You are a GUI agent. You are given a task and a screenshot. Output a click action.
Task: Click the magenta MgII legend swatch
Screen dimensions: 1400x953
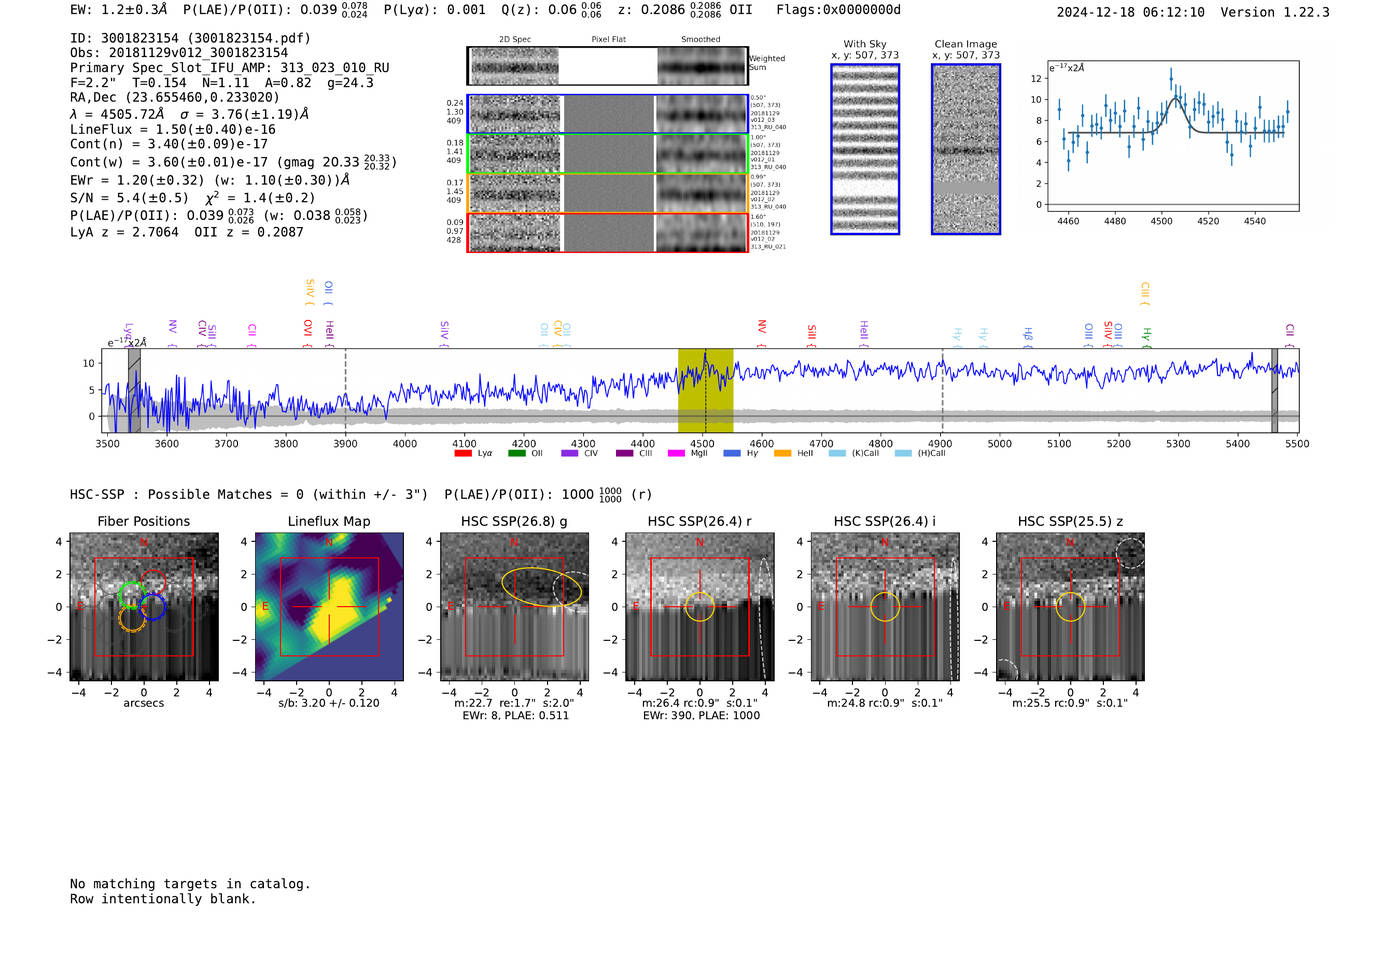pos(676,453)
